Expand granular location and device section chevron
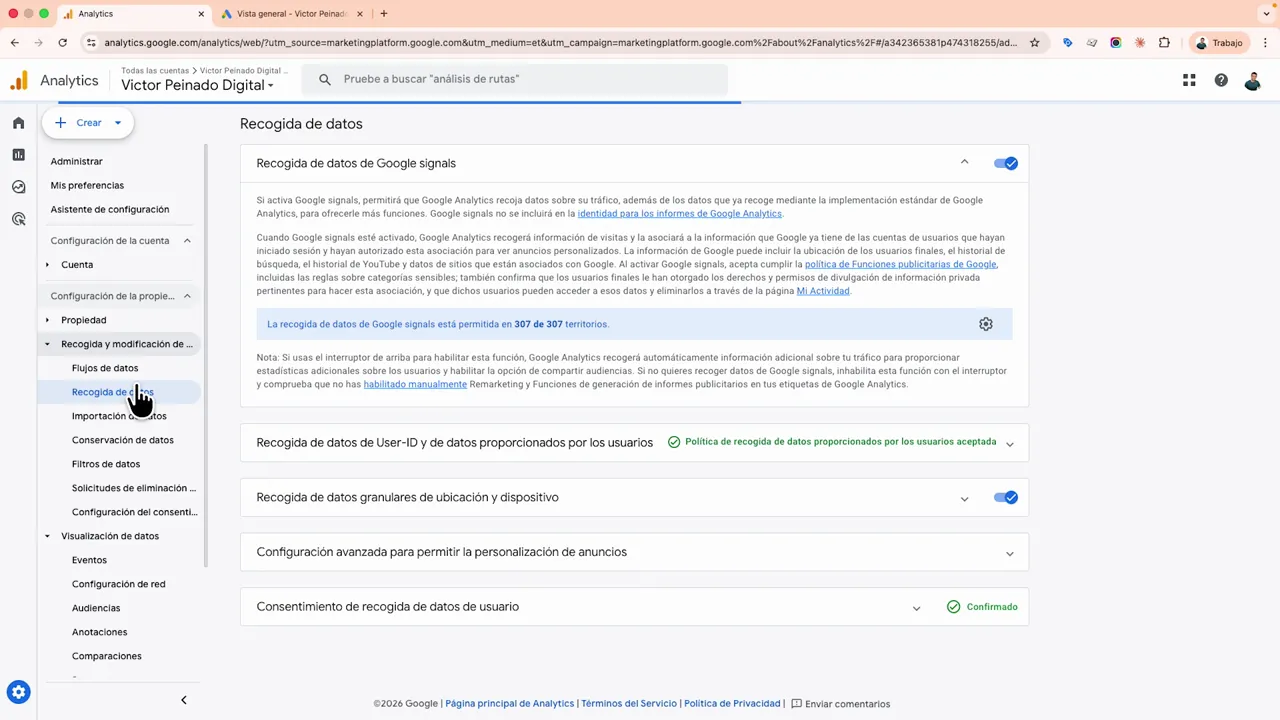The image size is (1280, 720). pyautogui.click(x=965, y=499)
